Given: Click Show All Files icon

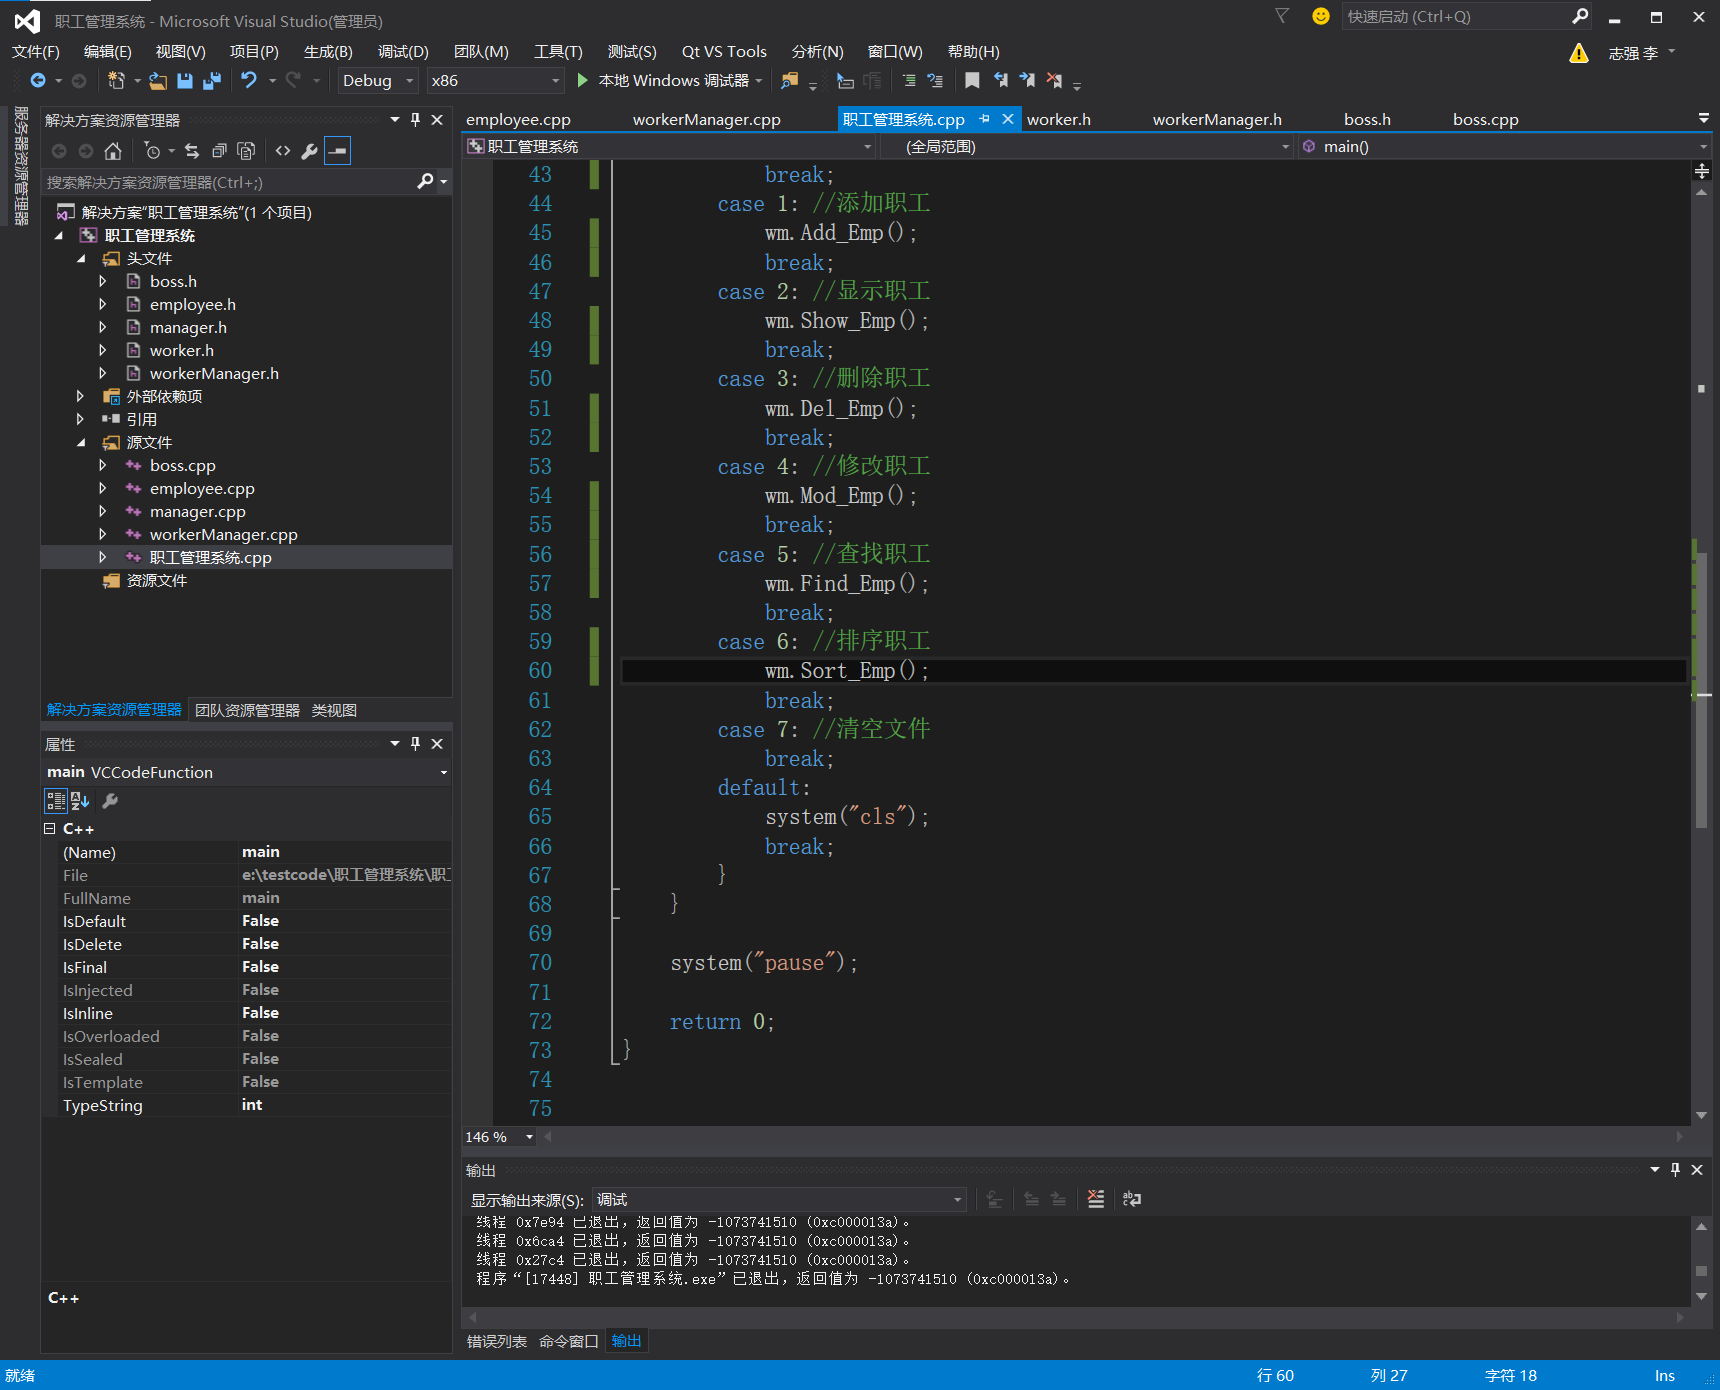Looking at the screenshot, I should 246,151.
